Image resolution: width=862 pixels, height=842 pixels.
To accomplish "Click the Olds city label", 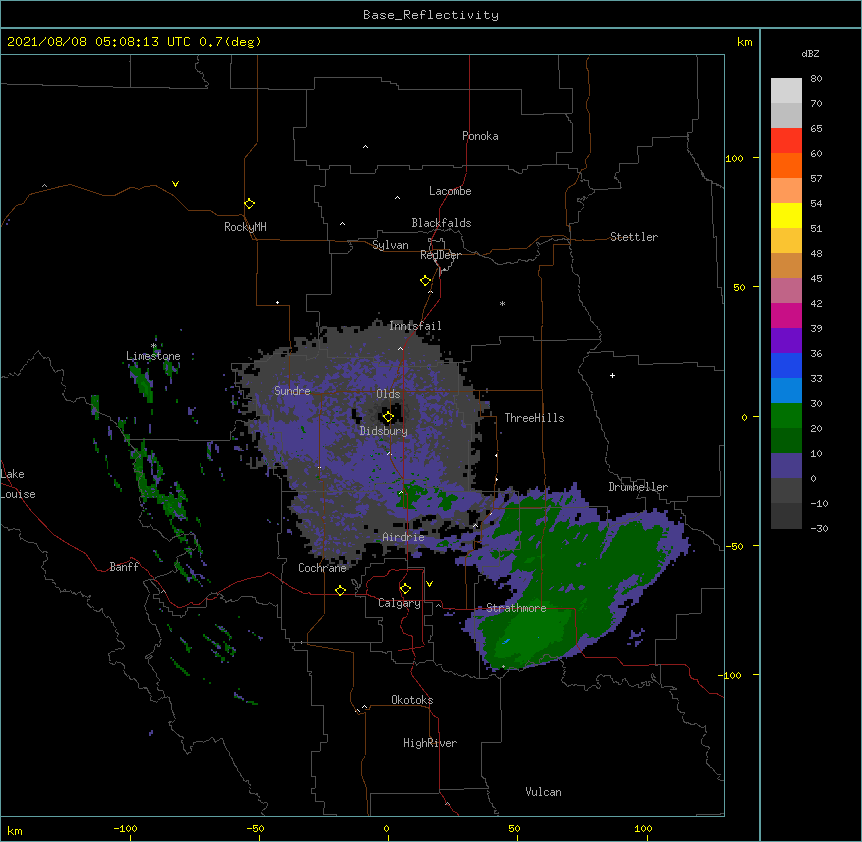I will click(x=388, y=394).
